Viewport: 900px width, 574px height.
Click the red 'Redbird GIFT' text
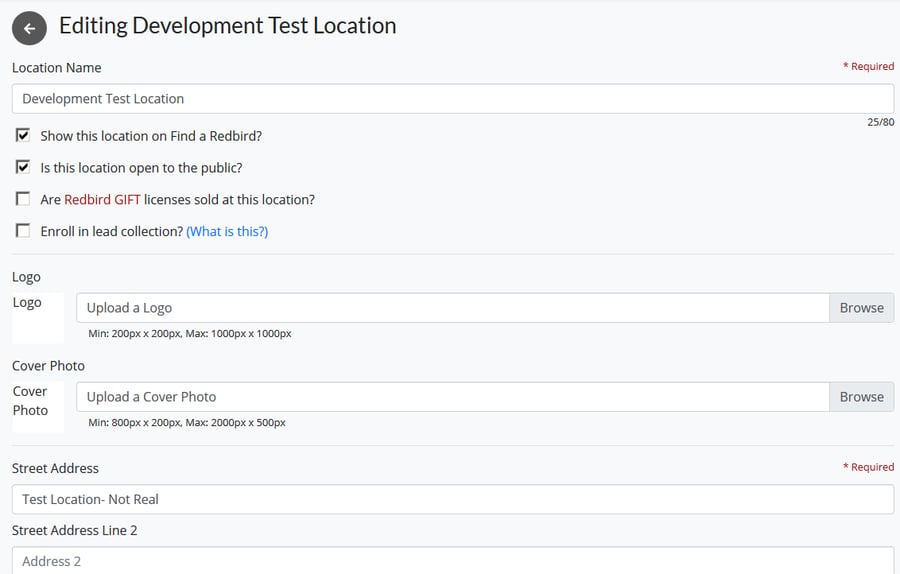click(102, 199)
